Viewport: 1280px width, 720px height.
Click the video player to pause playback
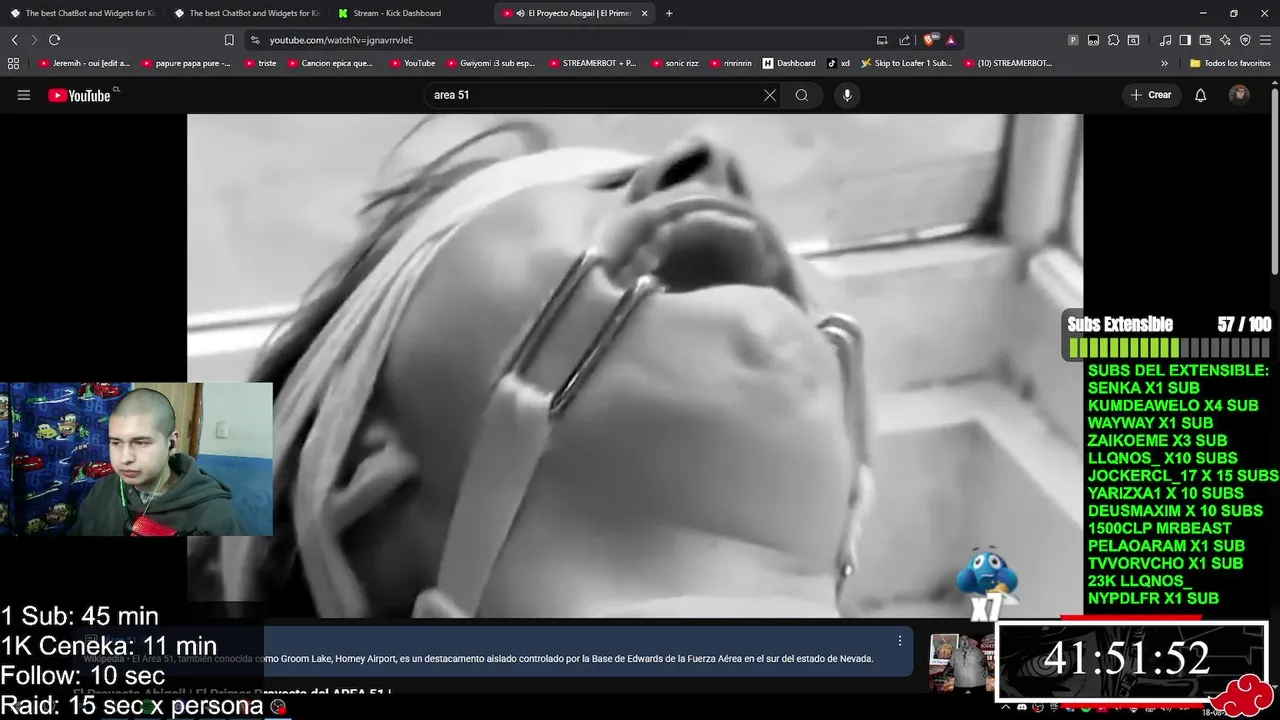[635, 365]
